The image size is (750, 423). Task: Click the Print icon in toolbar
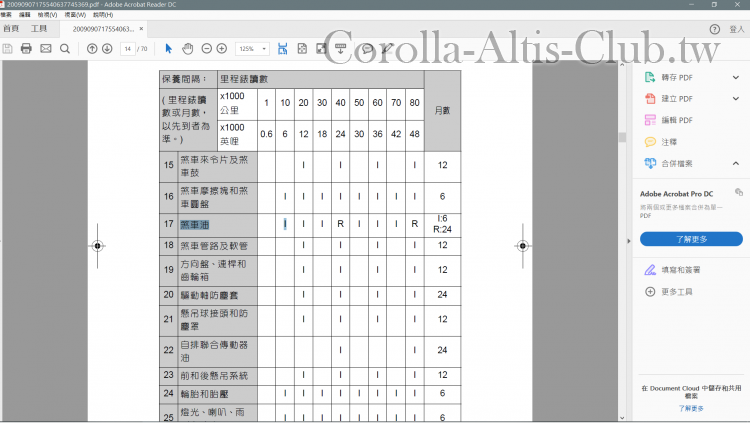tap(27, 48)
